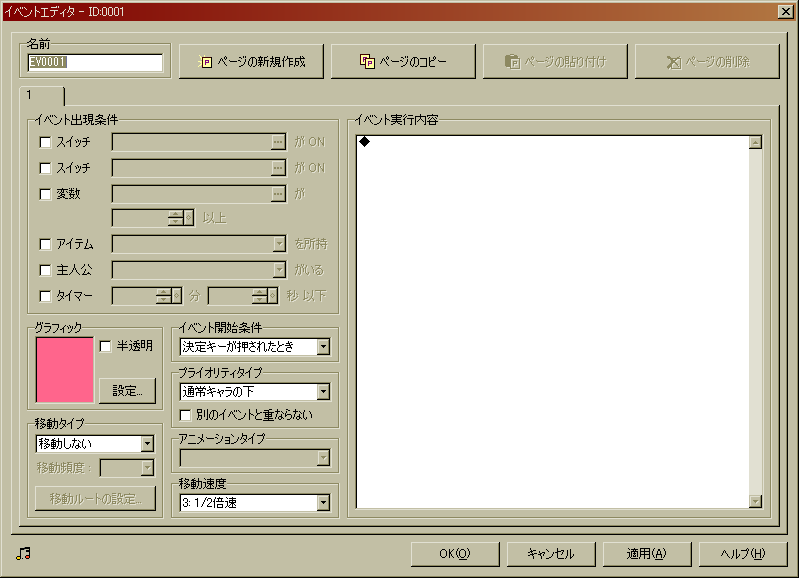Close the event editor window
Screen dimensions: 799x578
785,11
